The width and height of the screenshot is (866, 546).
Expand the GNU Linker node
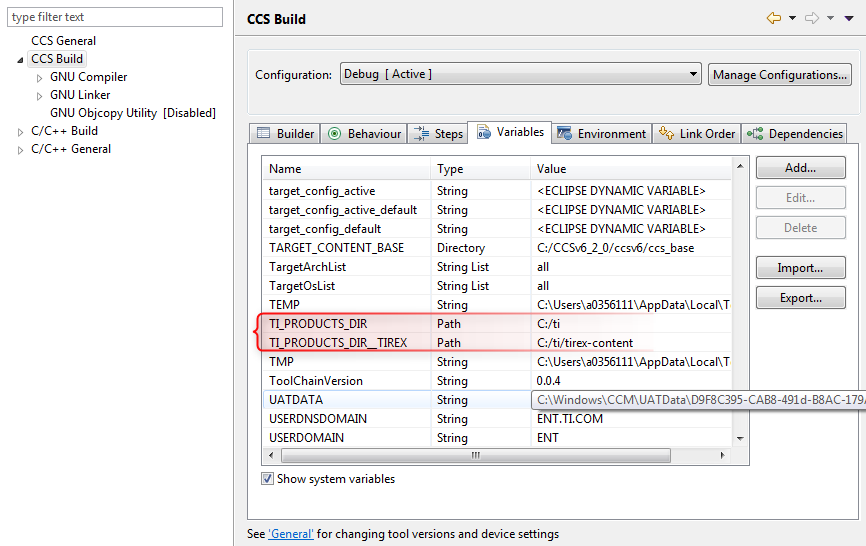(39, 96)
